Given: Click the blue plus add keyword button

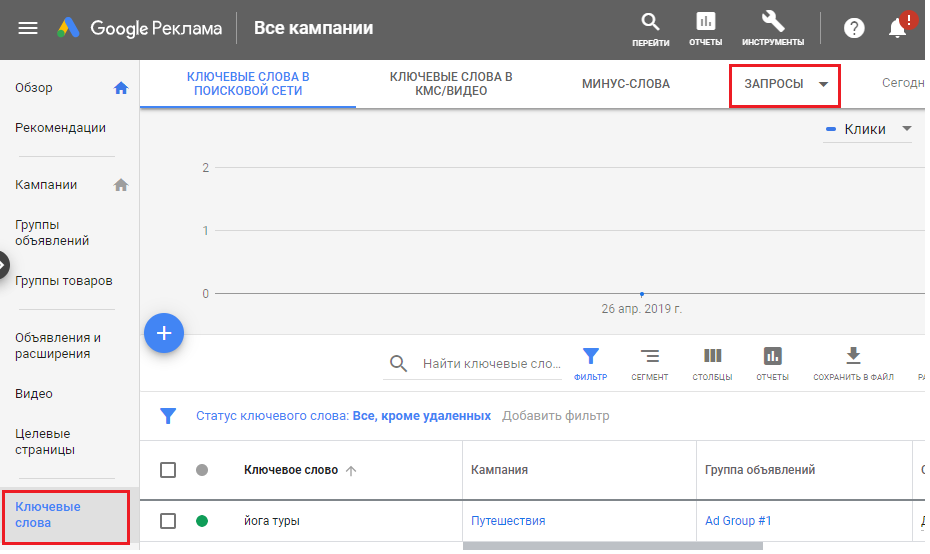Looking at the screenshot, I should coord(164,333).
